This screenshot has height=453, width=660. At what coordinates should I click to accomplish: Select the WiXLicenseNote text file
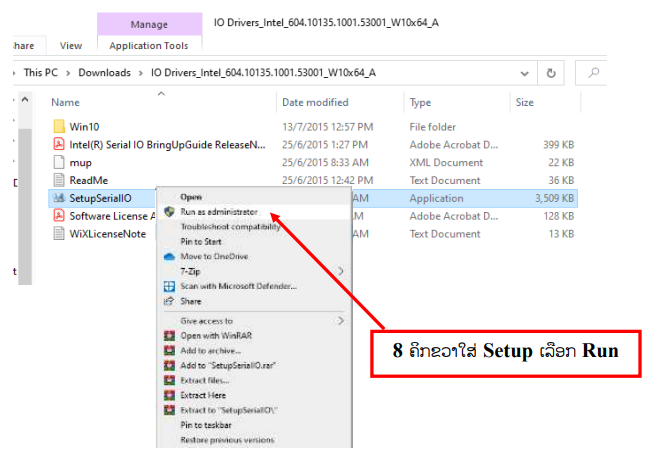click(107, 234)
